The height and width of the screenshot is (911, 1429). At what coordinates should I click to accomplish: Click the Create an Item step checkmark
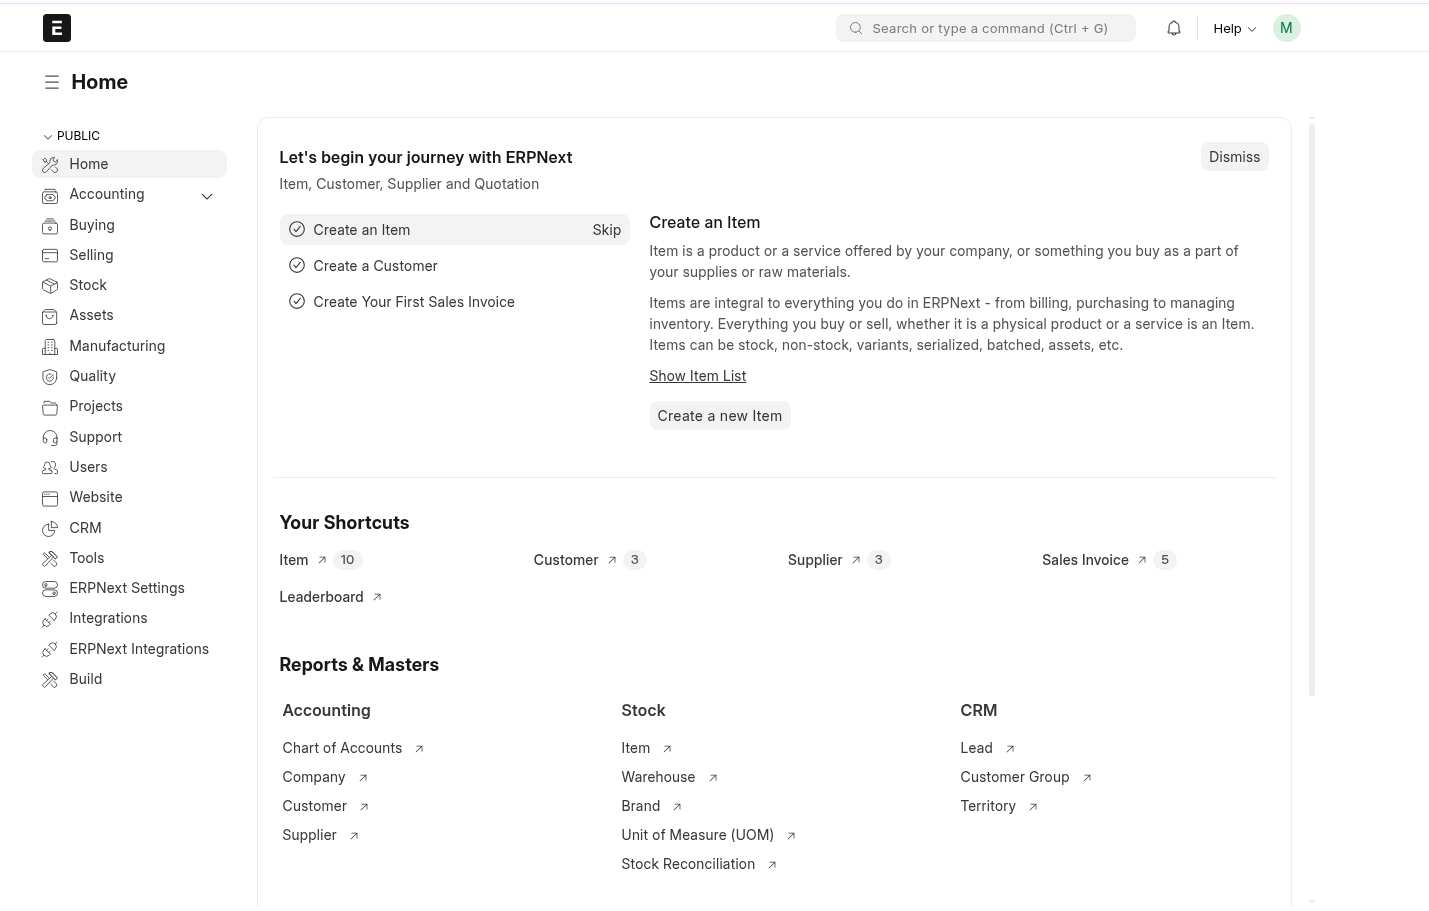pos(297,229)
